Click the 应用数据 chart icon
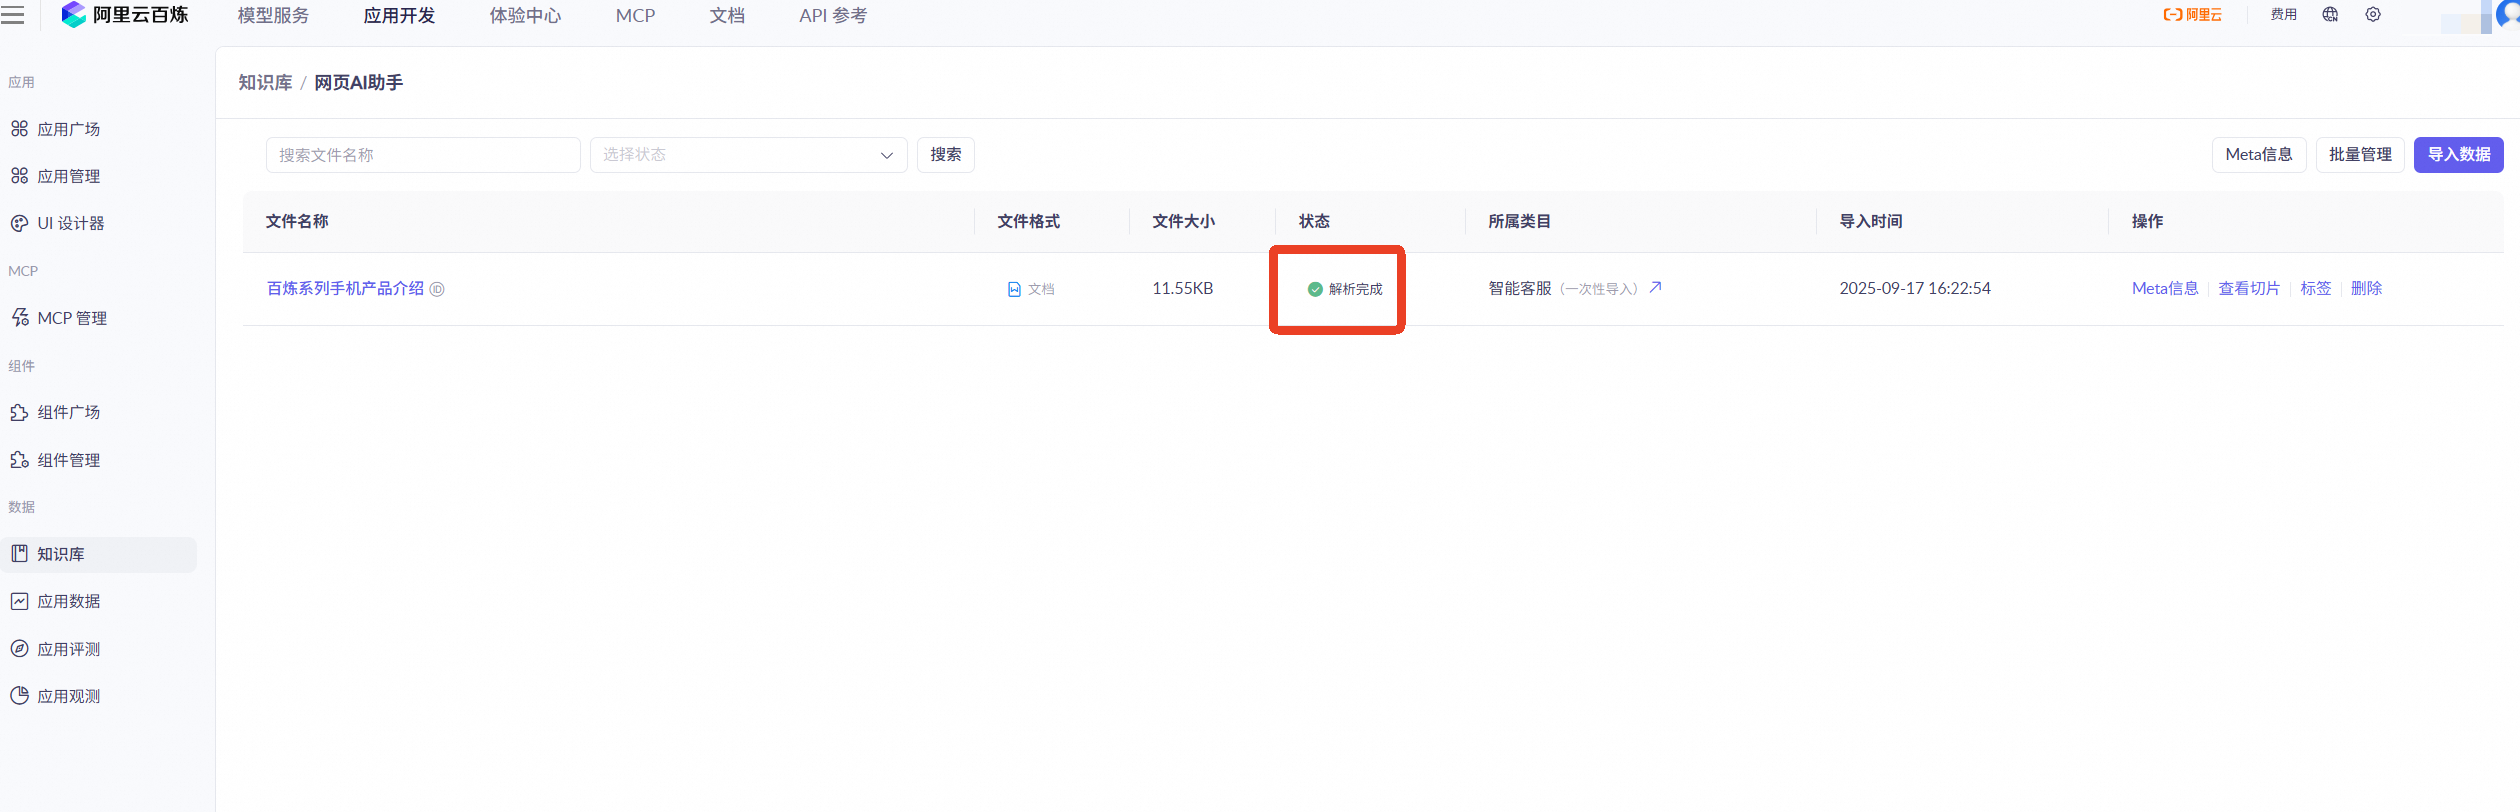 pos(19,601)
